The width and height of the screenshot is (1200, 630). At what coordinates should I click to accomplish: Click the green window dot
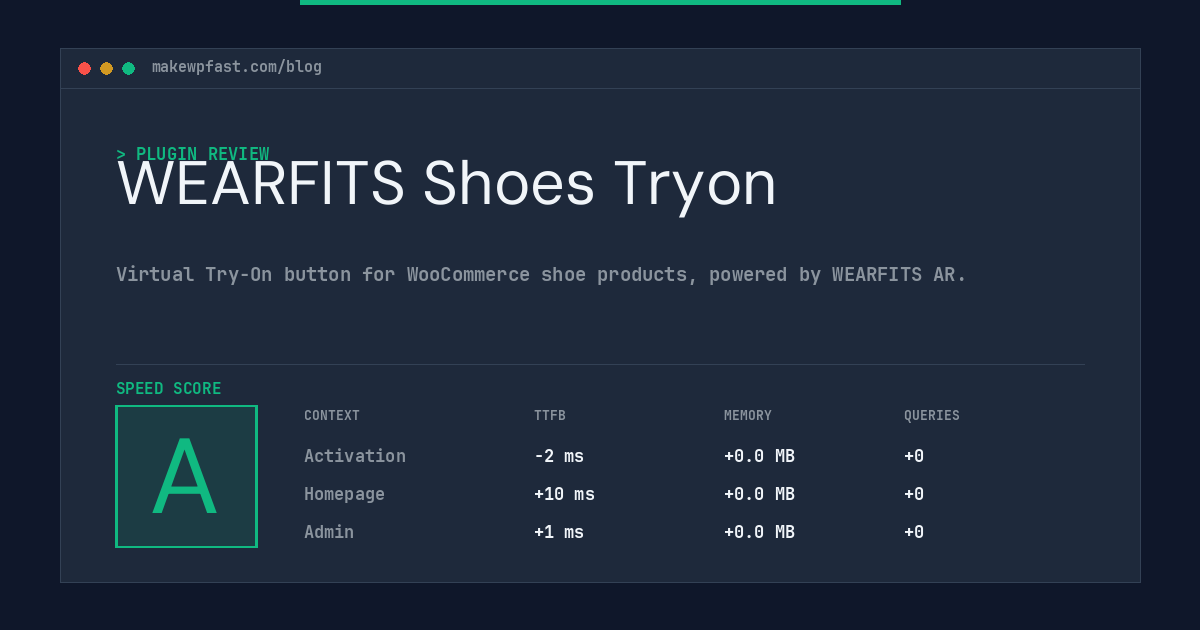[x=128, y=68]
